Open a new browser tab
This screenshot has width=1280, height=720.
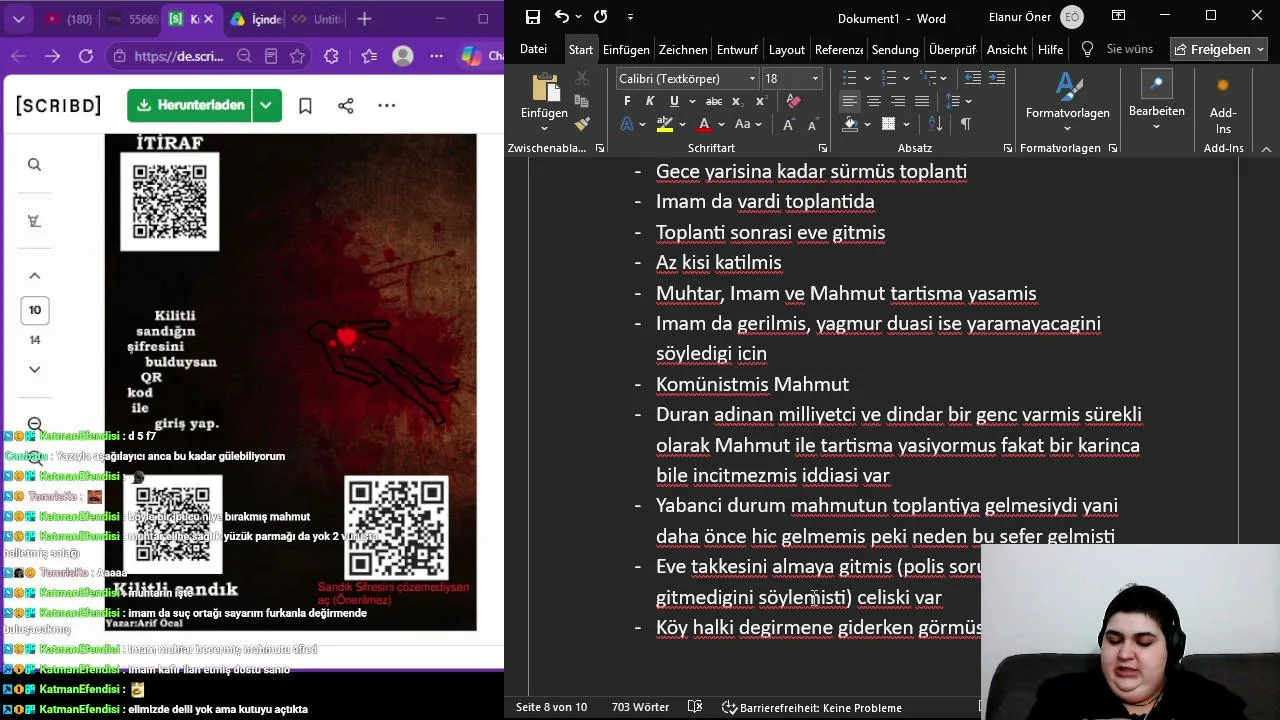click(x=365, y=19)
